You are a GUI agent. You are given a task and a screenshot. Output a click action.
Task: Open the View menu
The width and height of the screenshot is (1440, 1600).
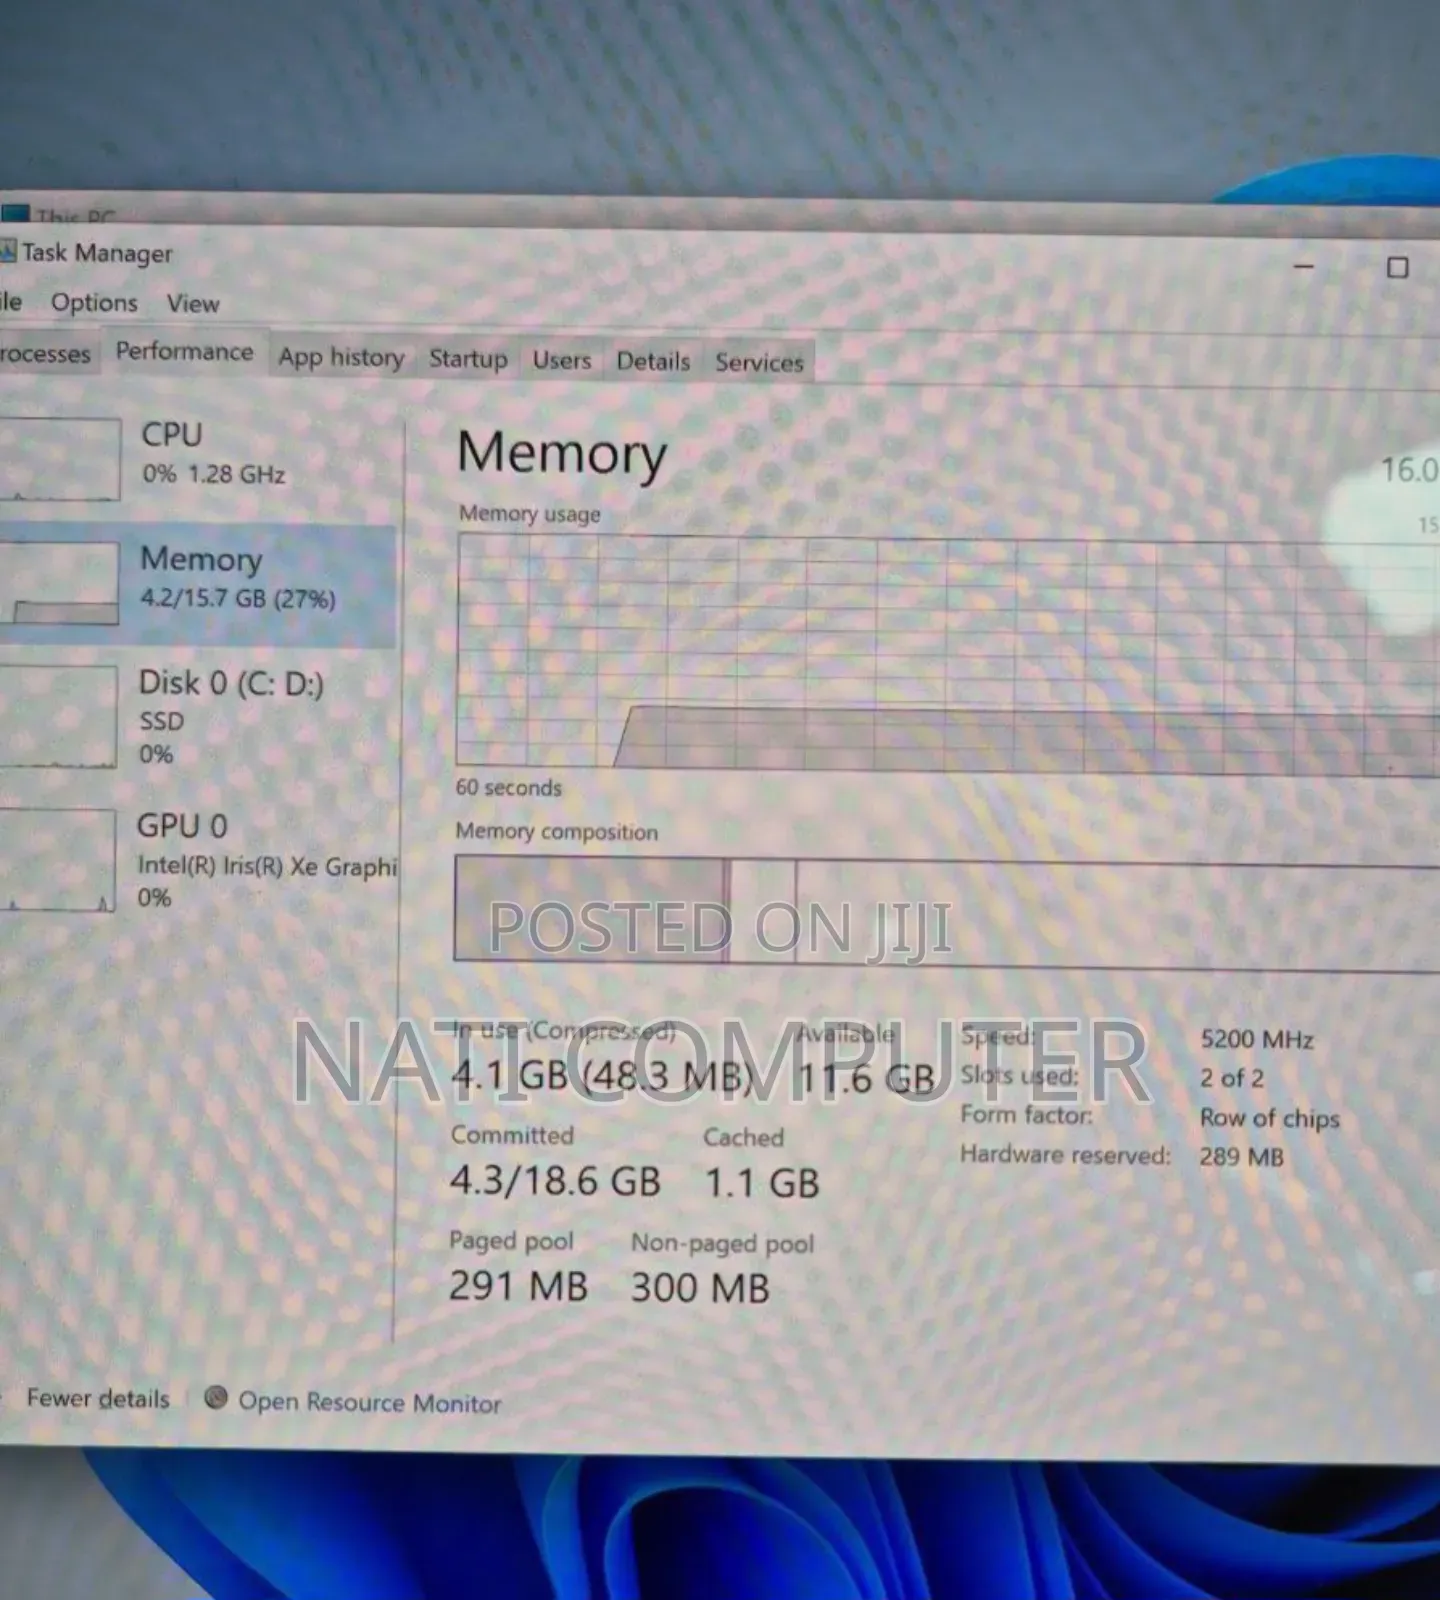pos(193,303)
